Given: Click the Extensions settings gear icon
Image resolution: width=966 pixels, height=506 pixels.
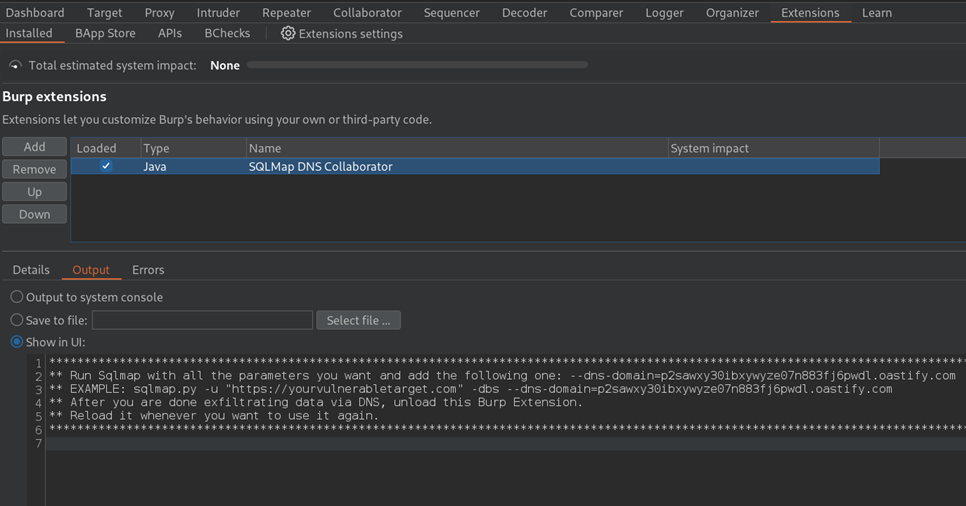Looking at the screenshot, I should tap(288, 33).
